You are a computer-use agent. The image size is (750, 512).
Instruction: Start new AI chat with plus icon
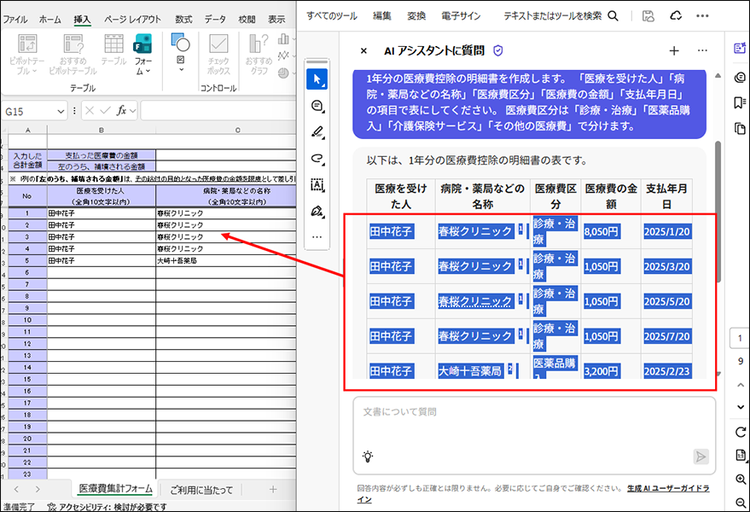[x=673, y=50]
